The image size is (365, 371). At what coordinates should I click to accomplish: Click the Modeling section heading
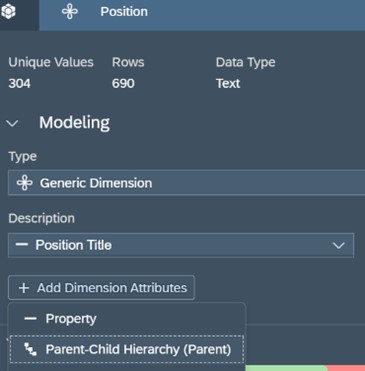click(74, 122)
